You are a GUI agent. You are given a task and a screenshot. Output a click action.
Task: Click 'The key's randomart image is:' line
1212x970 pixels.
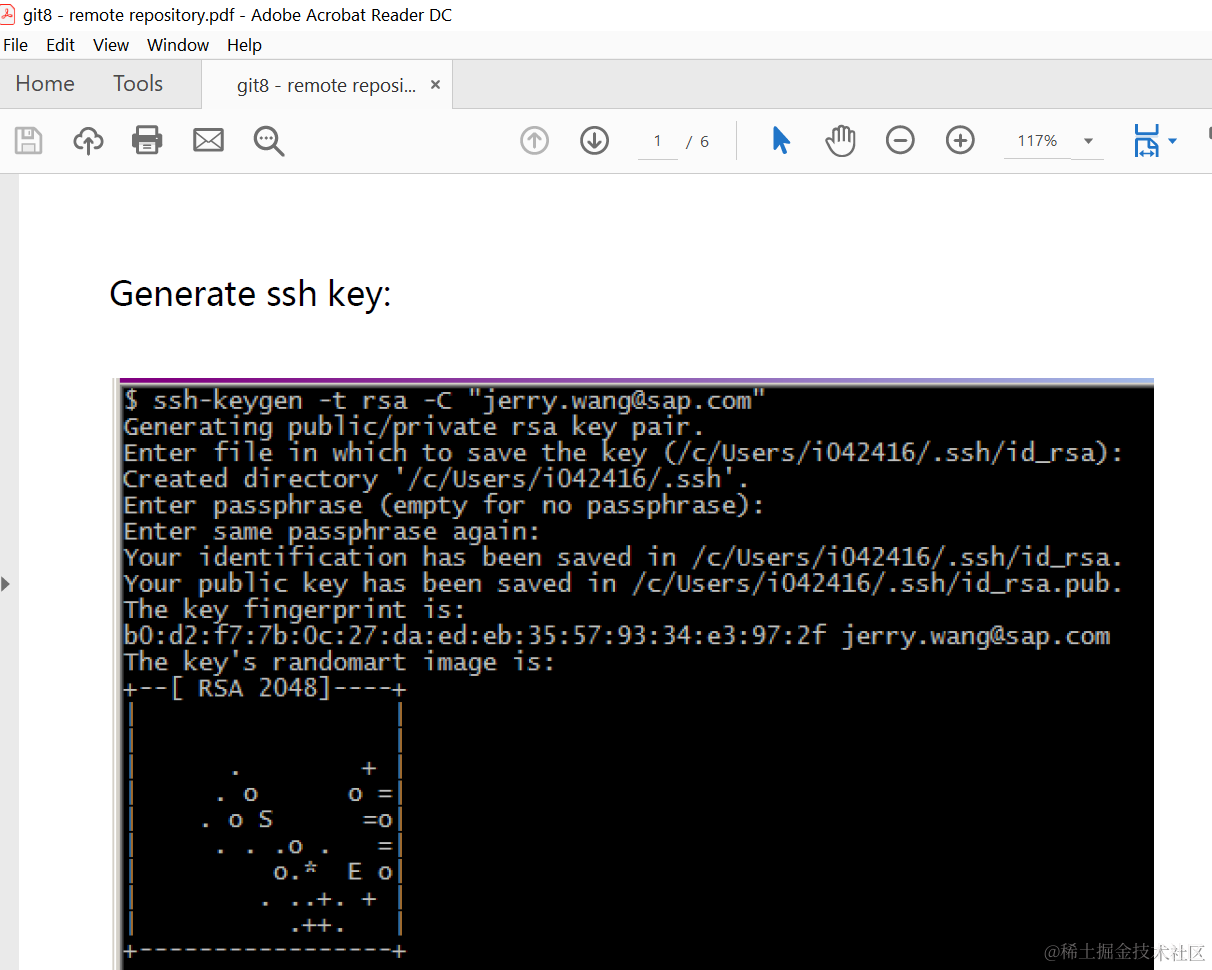[339, 662]
